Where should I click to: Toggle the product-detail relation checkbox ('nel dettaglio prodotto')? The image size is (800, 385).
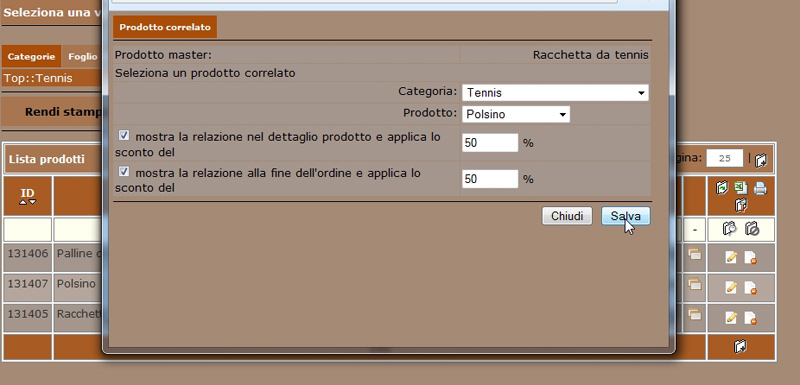[x=123, y=135]
